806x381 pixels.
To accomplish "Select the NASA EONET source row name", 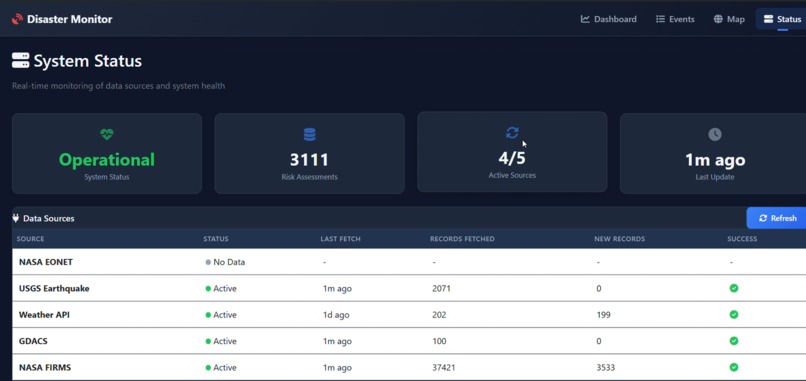I will (46, 262).
